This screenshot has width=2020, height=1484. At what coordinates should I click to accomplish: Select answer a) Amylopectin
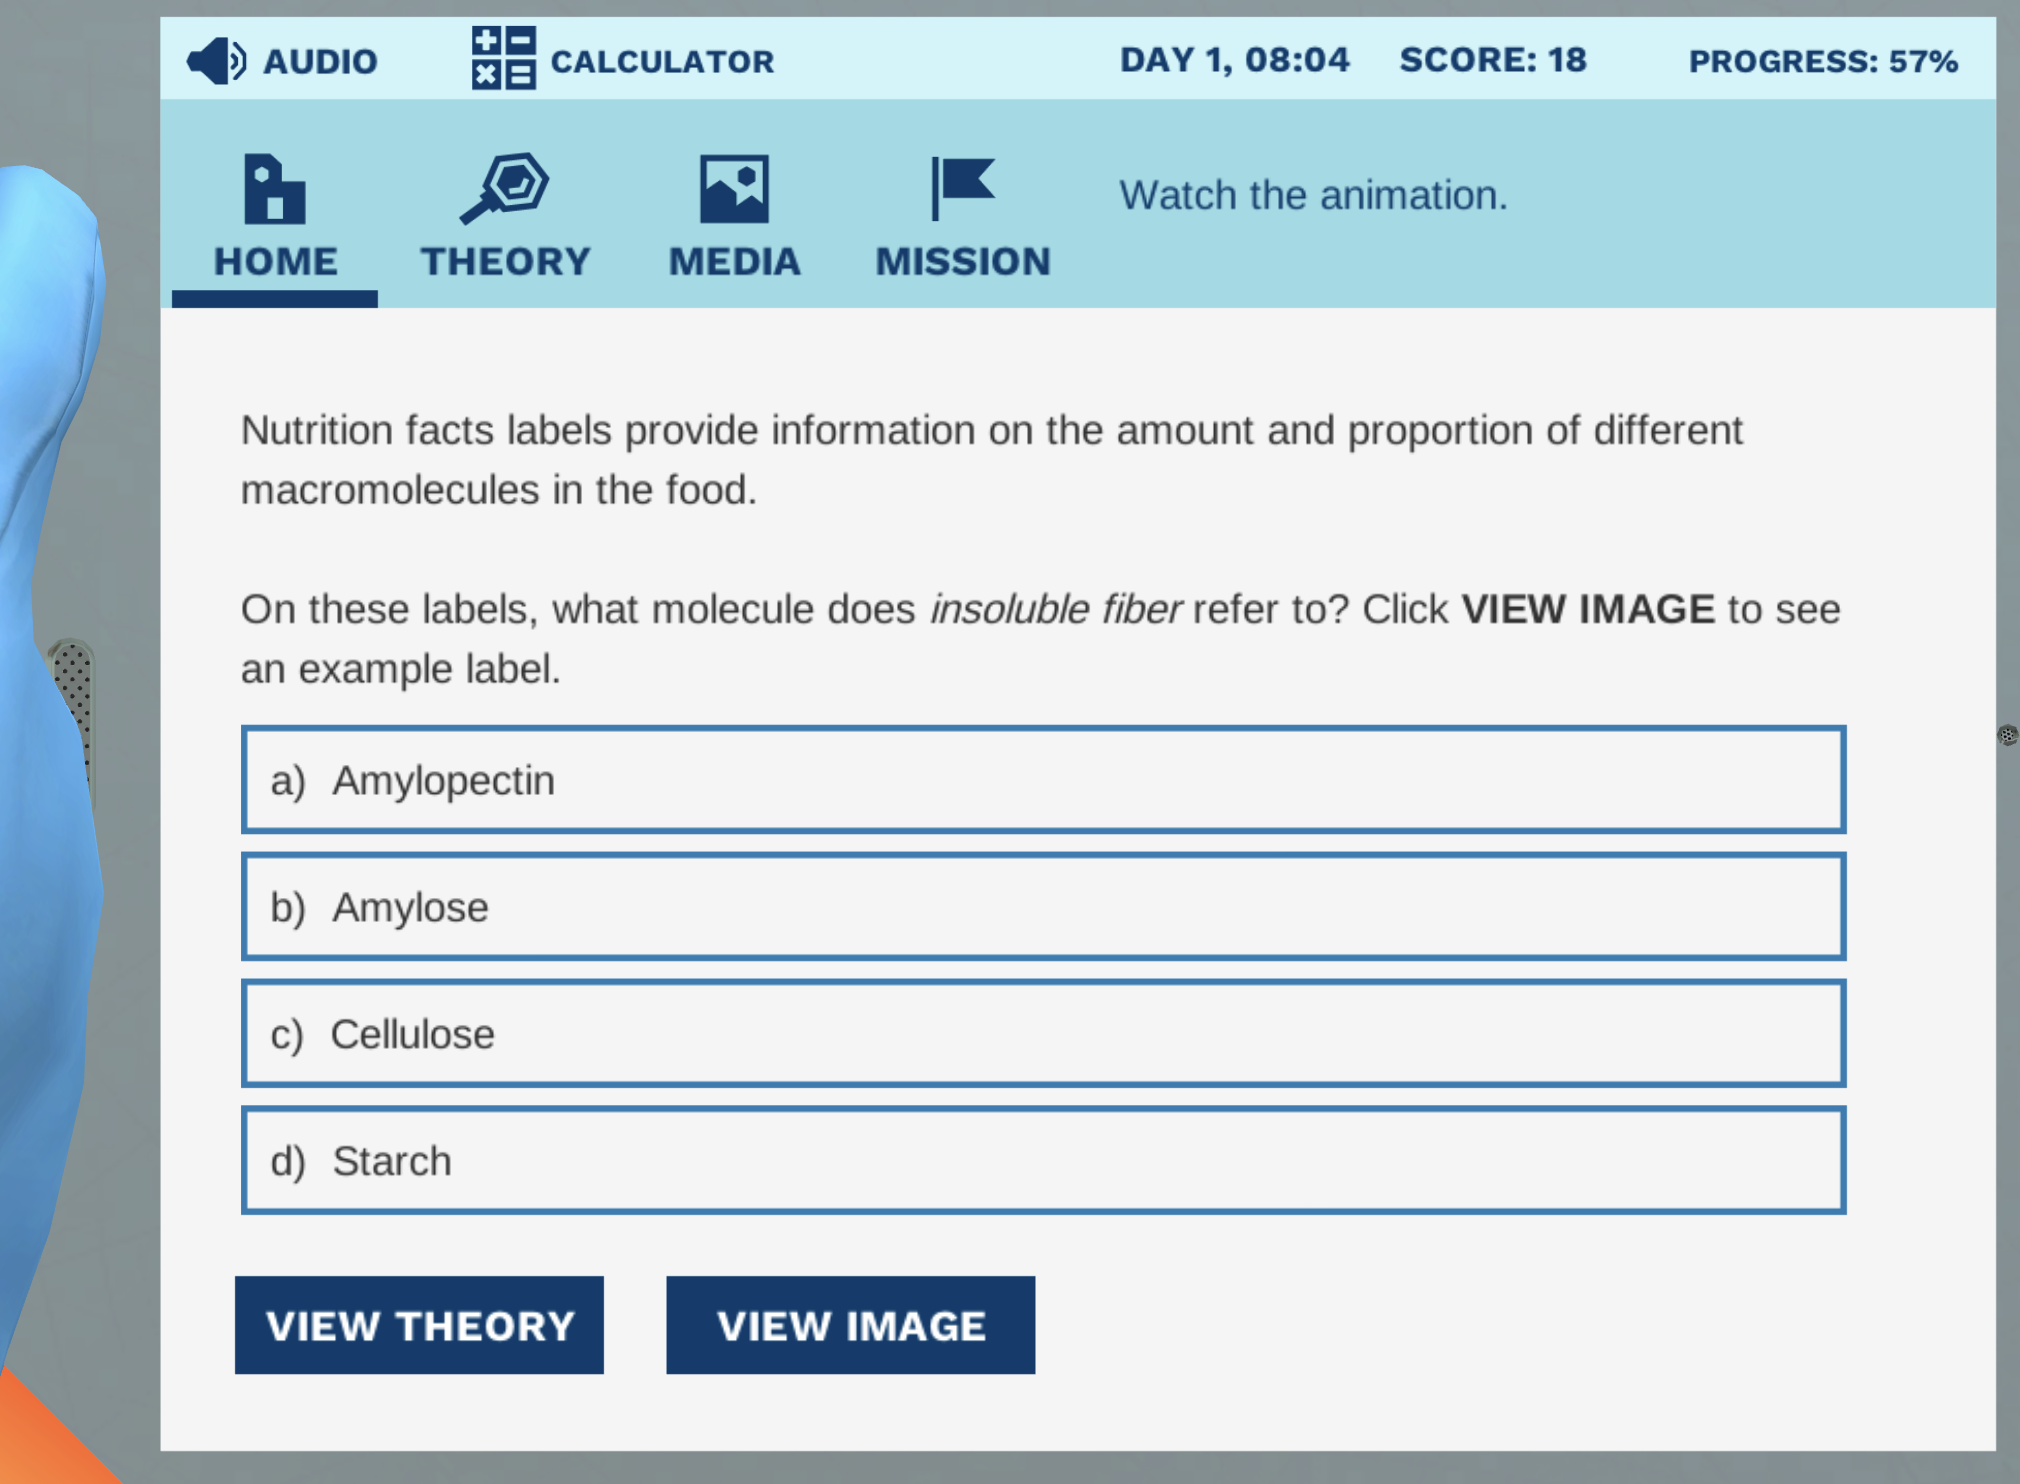click(1043, 780)
